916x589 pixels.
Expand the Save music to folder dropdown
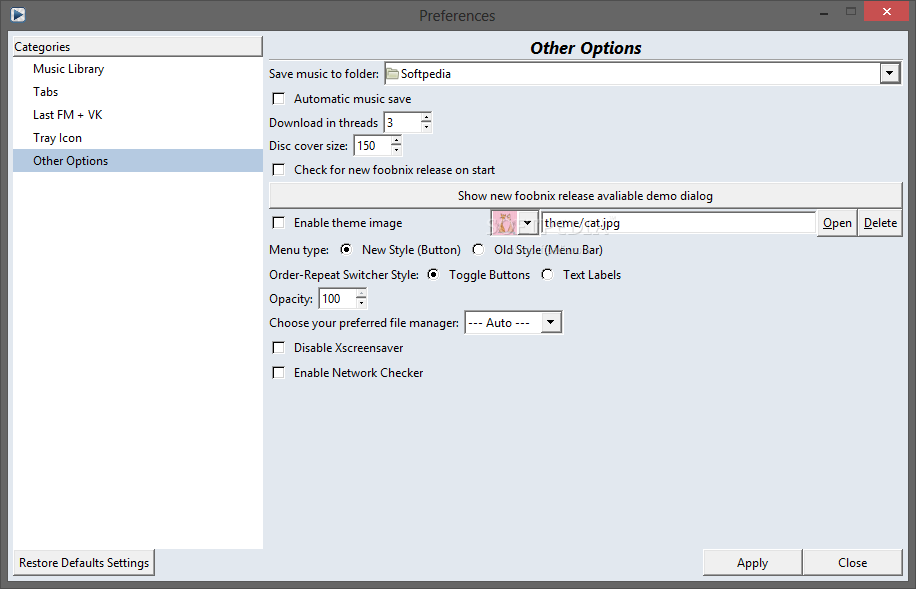(x=889, y=74)
